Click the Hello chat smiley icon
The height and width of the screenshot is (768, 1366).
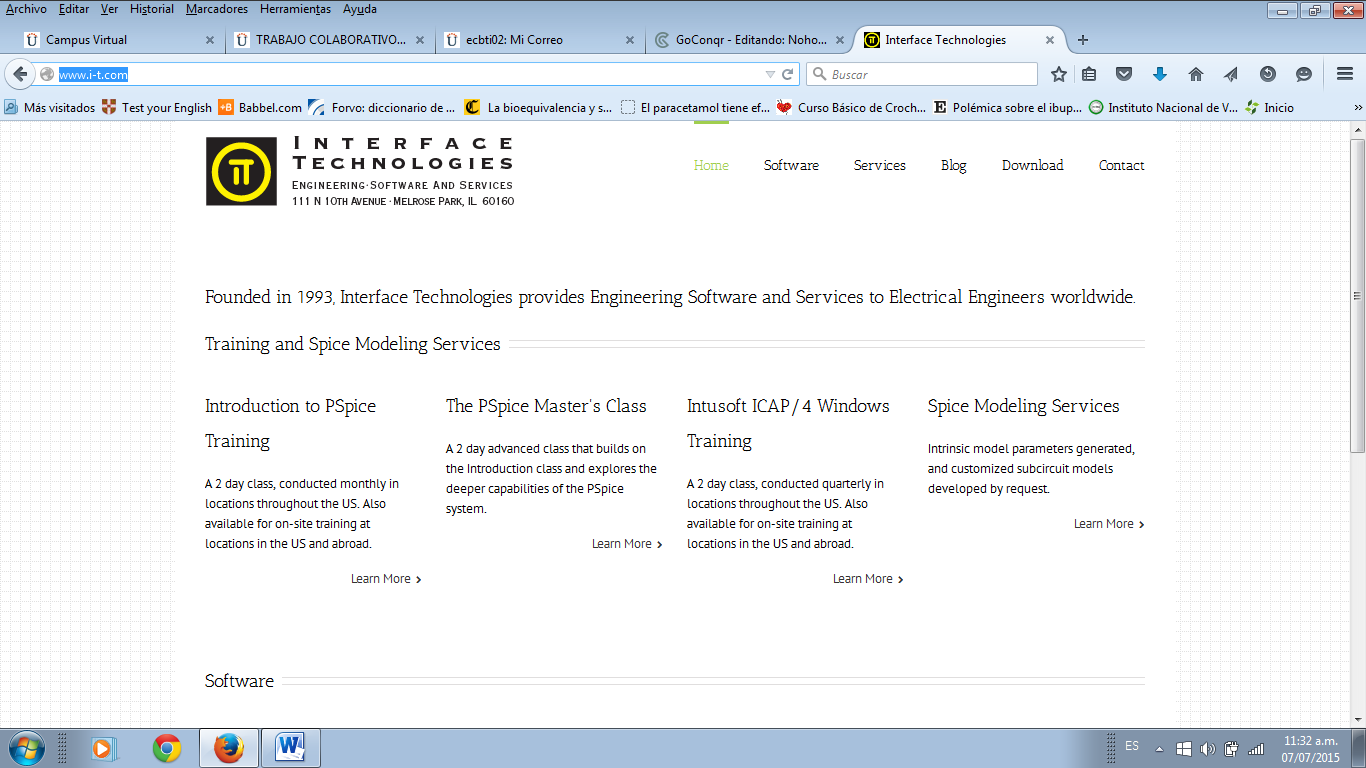coord(1304,74)
